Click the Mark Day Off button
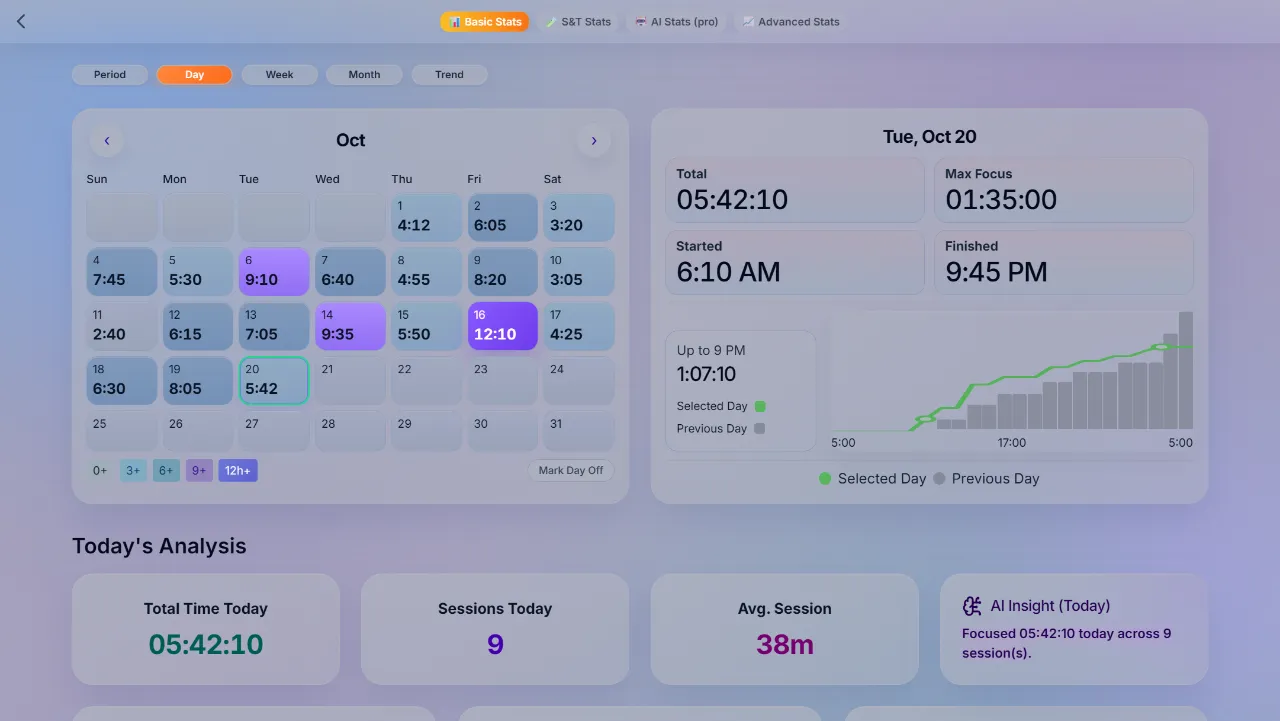The height and width of the screenshot is (721, 1280). coord(571,470)
